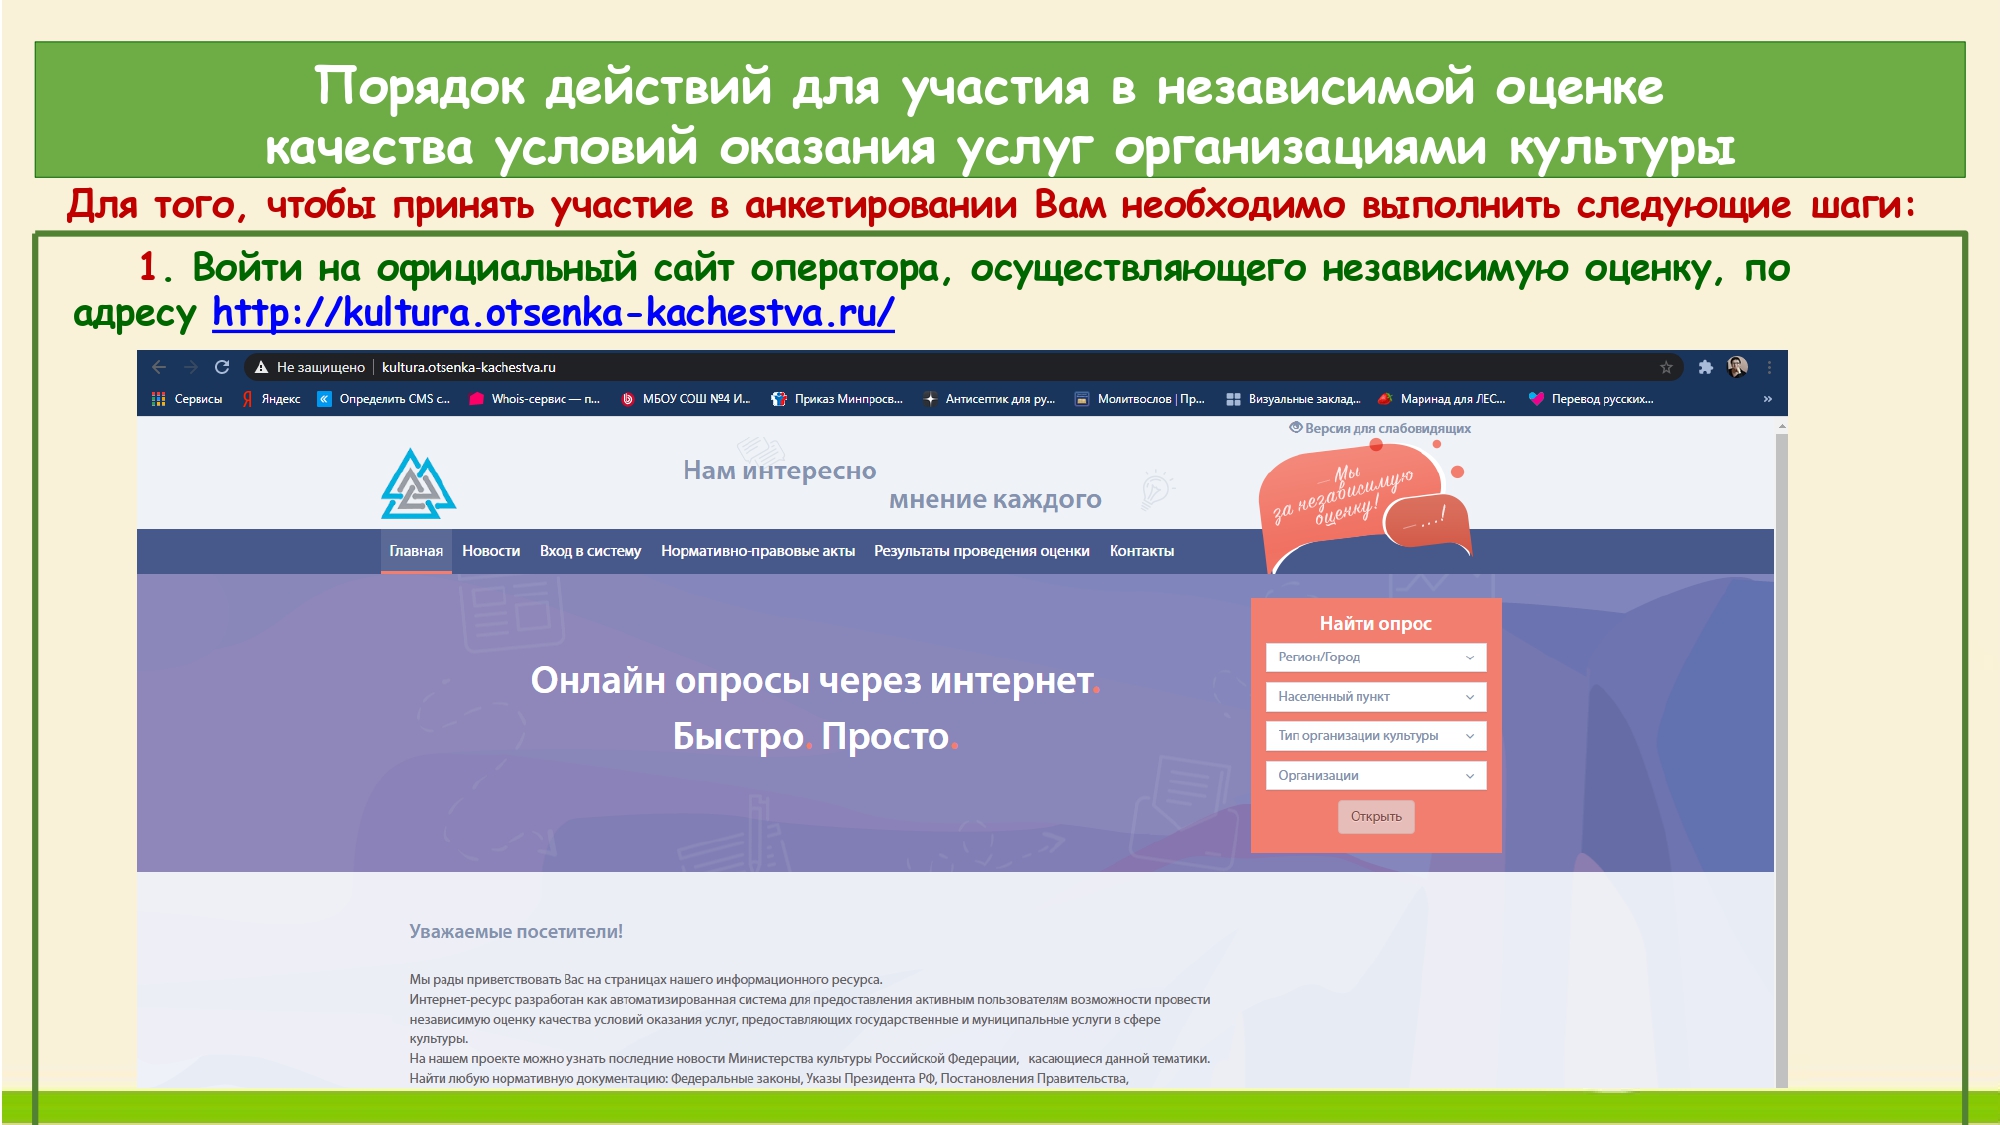Open Нормативно-правовые акты menu item
Screen dimensions: 2000x1125
(758, 551)
